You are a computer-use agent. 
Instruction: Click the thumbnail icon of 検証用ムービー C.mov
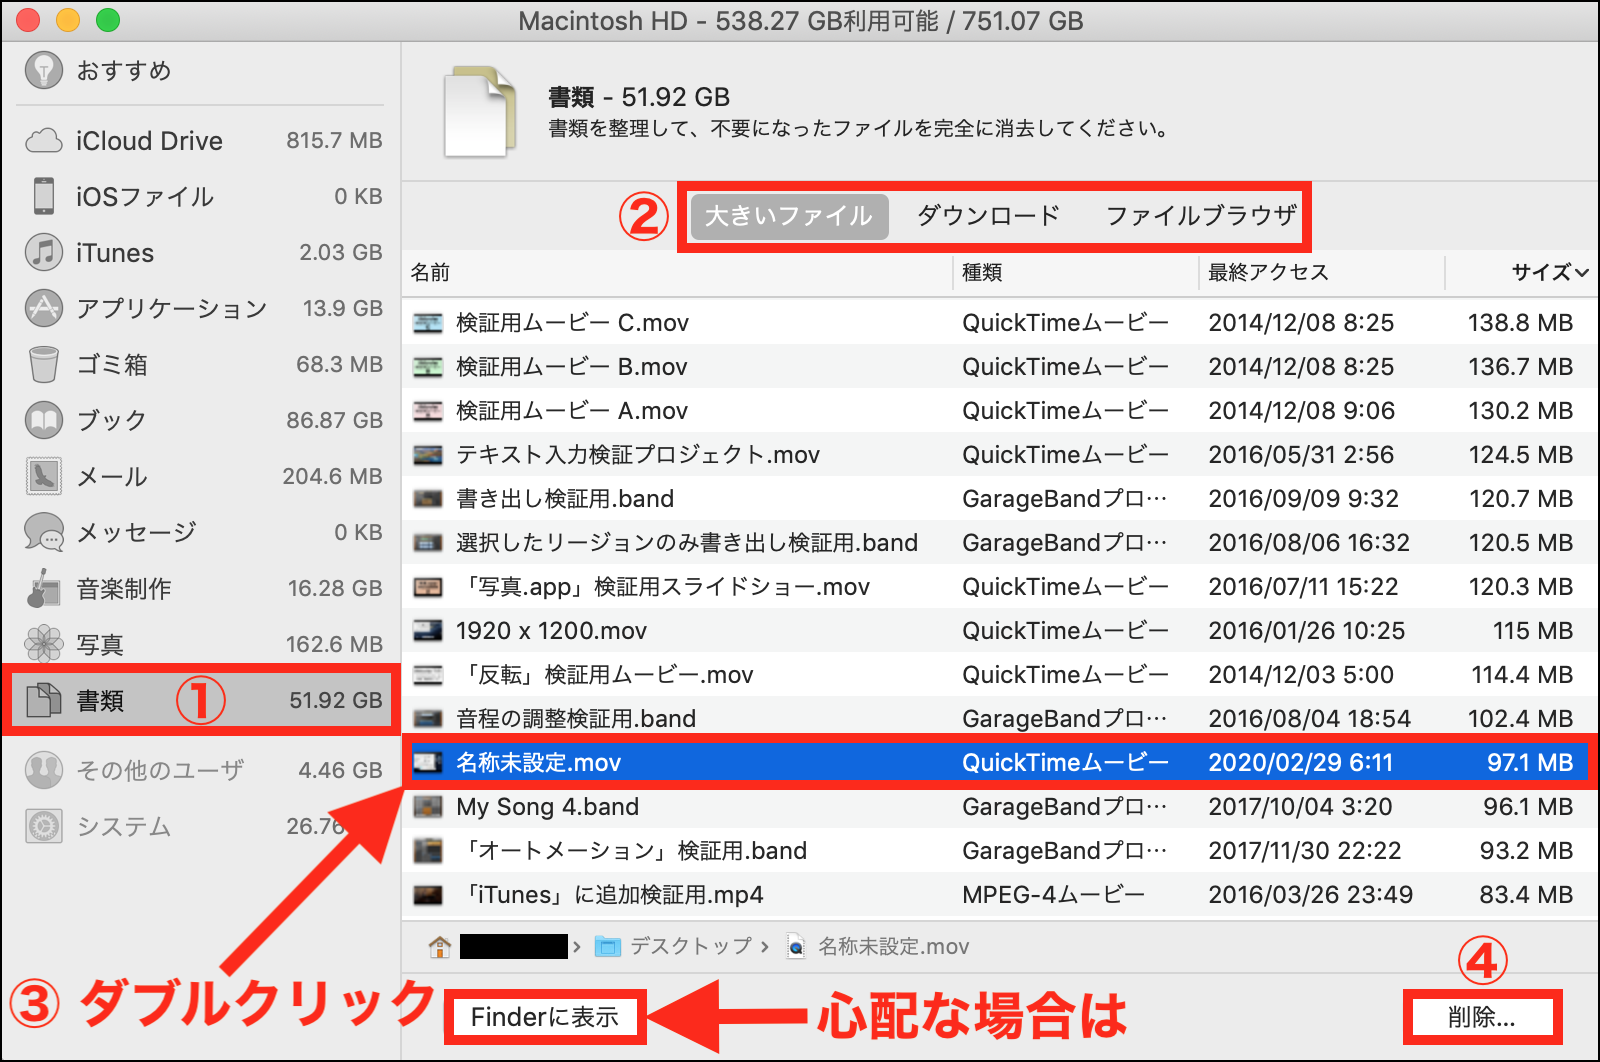coord(428,323)
